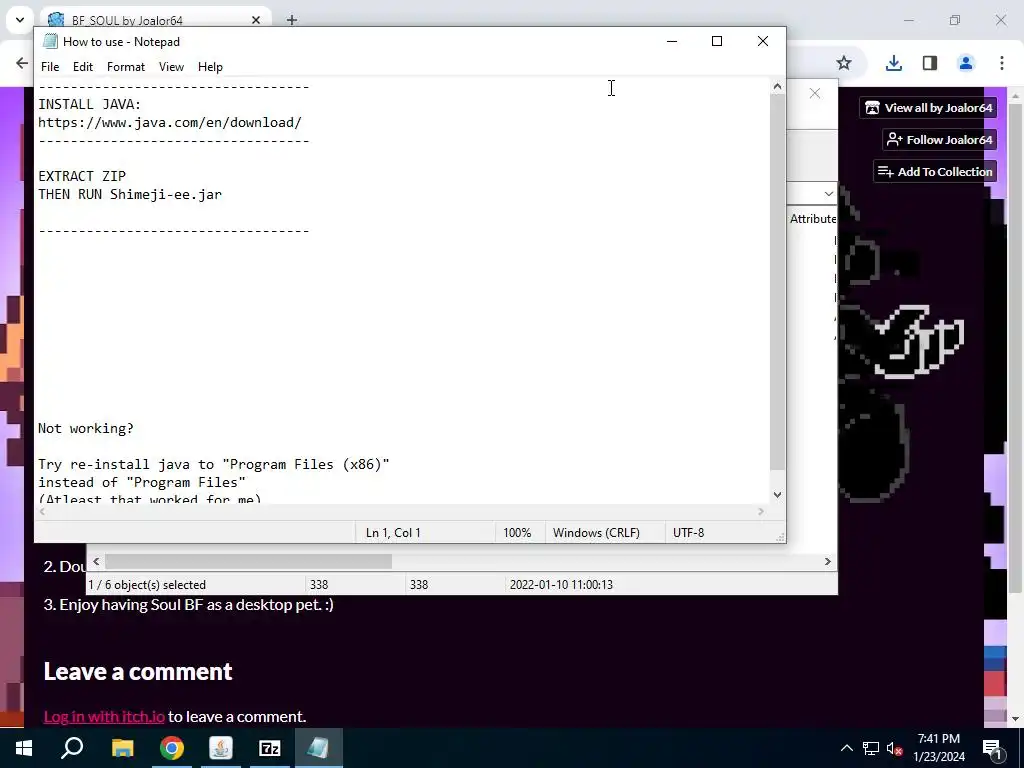Click the 100% zoom status entry
This screenshot has width=1024, height=768.
(x=517, y=533)
